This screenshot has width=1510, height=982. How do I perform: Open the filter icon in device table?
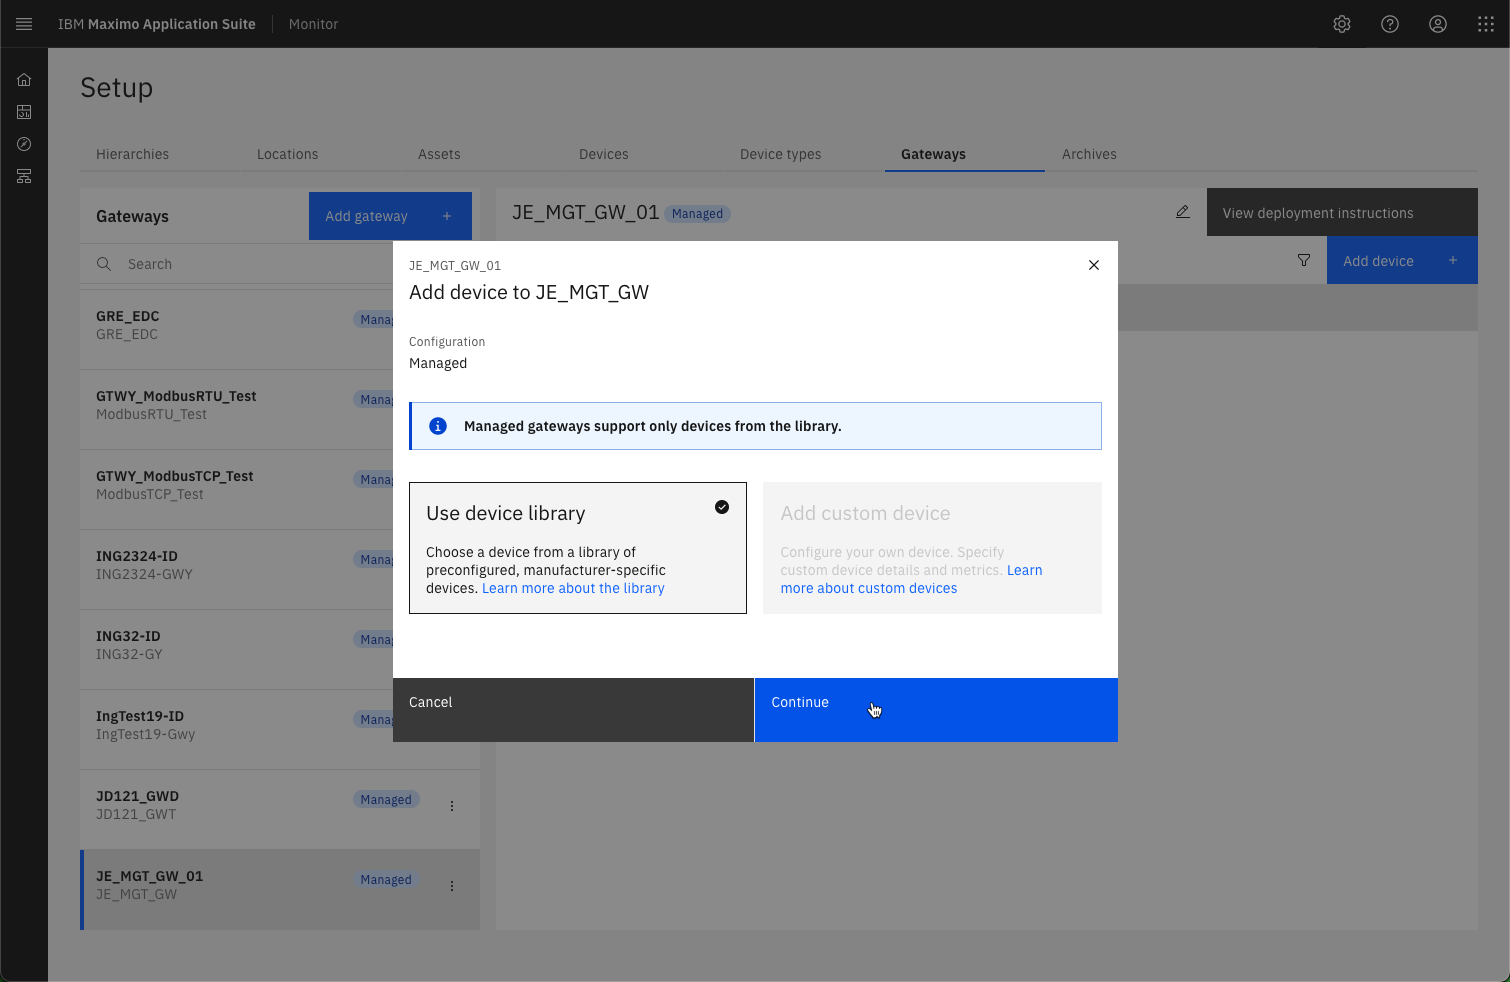click(1304, 260)
